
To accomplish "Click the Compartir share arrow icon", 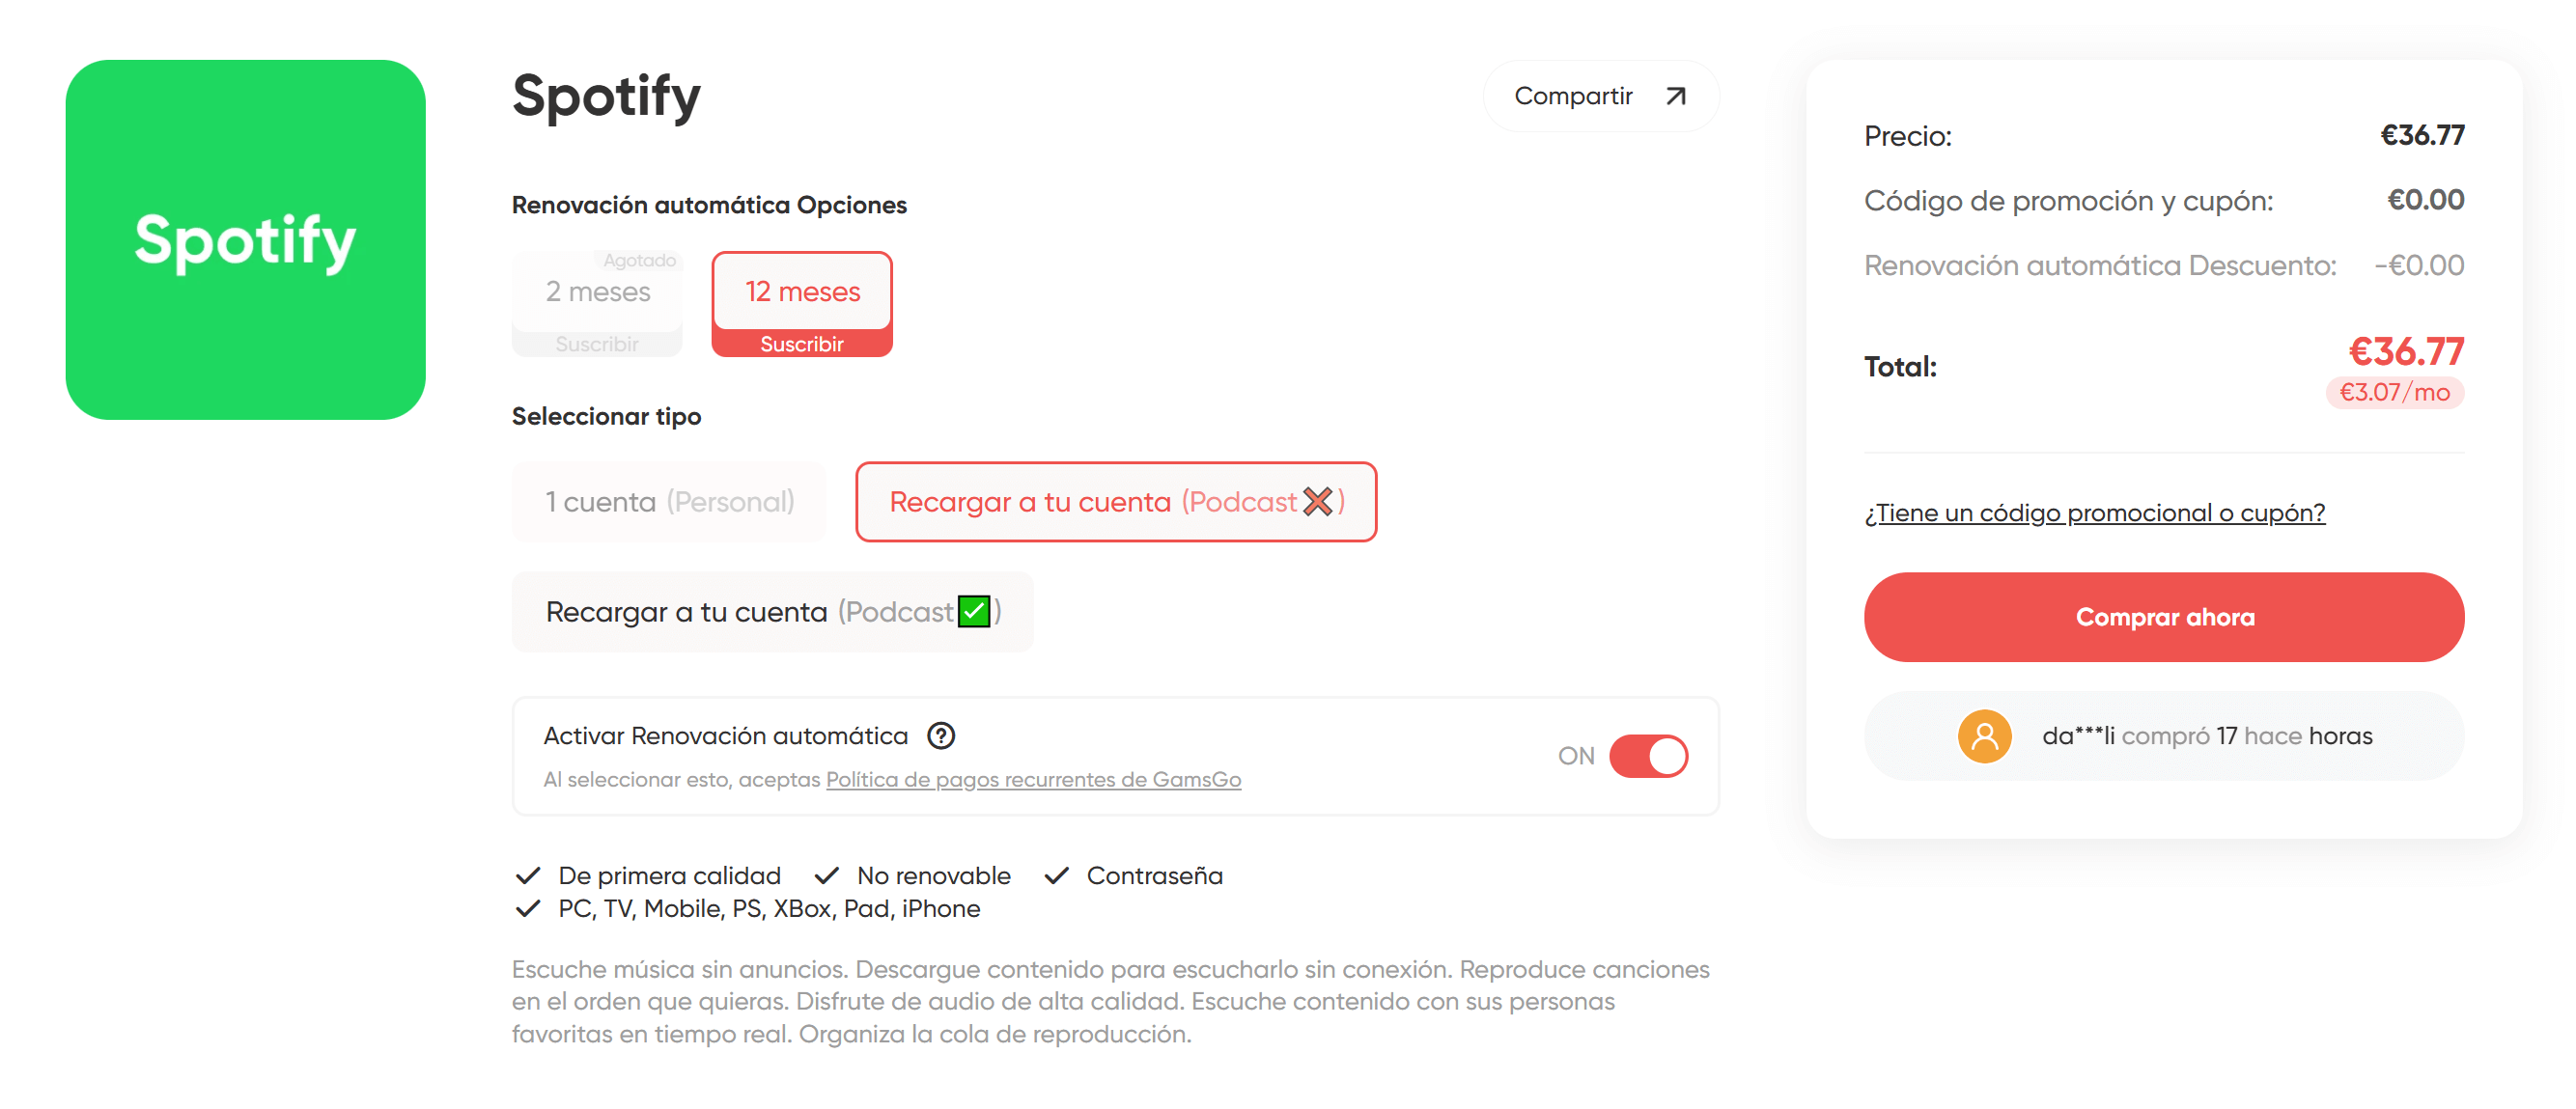I will click(x=1675, y=96).
